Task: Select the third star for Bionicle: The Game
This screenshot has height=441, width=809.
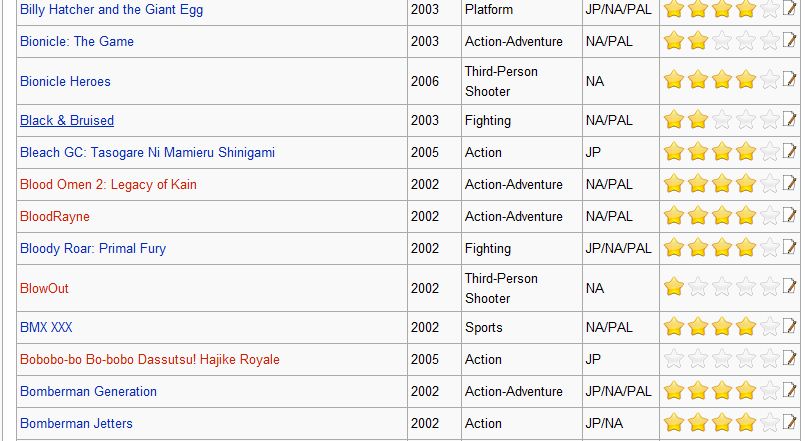Action: point(722,41)
